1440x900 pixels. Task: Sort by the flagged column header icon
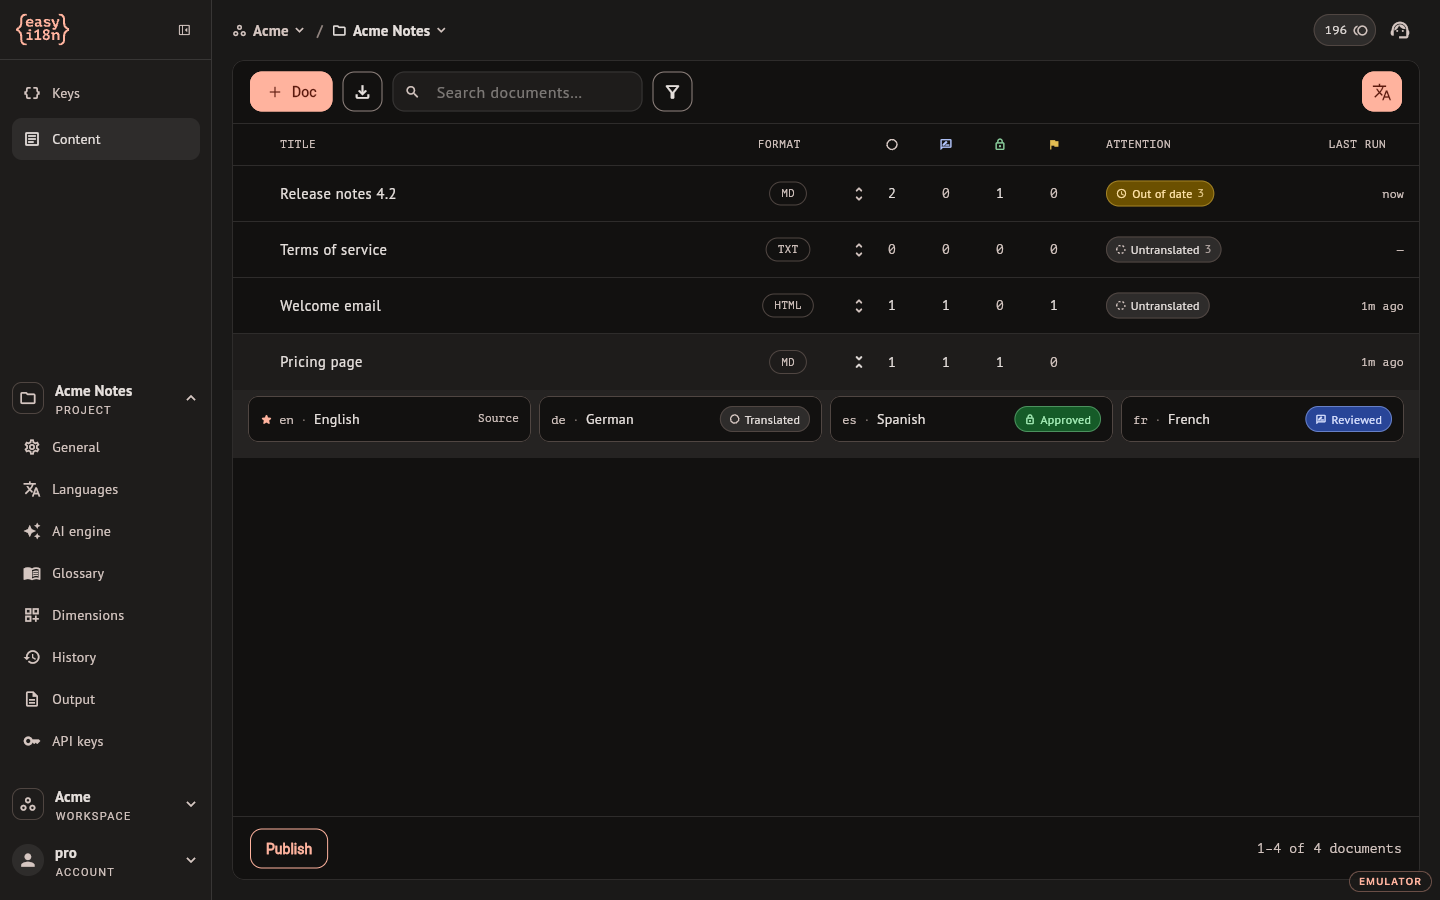coord(1054,144)
